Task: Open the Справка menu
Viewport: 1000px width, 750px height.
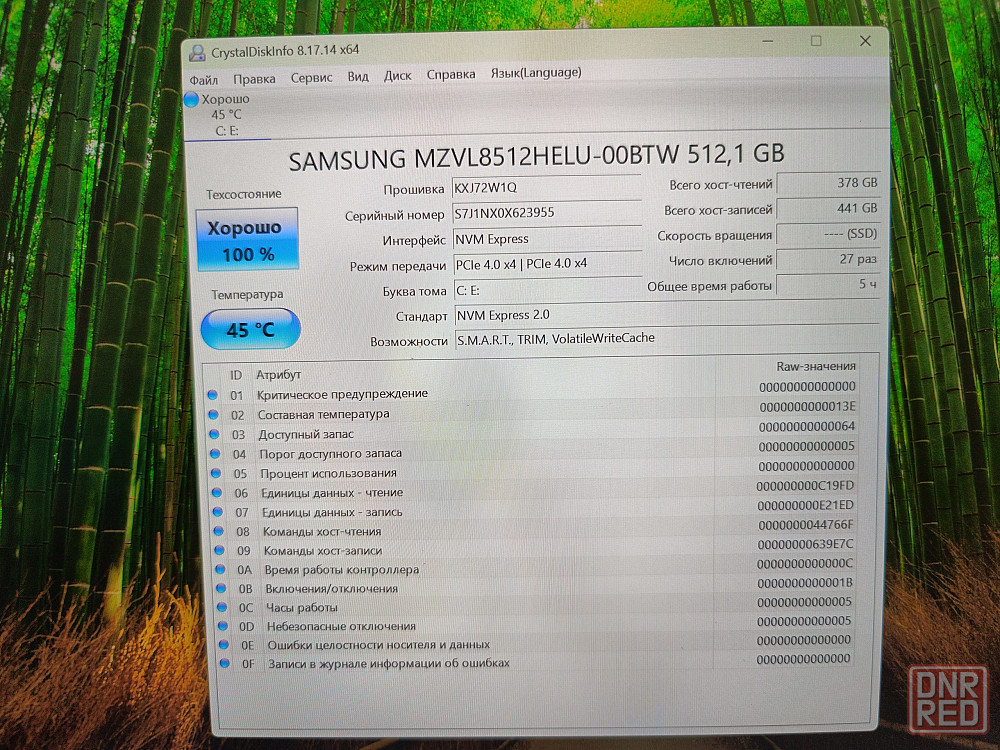Action: pyautogui.click(x=451, y=75)
